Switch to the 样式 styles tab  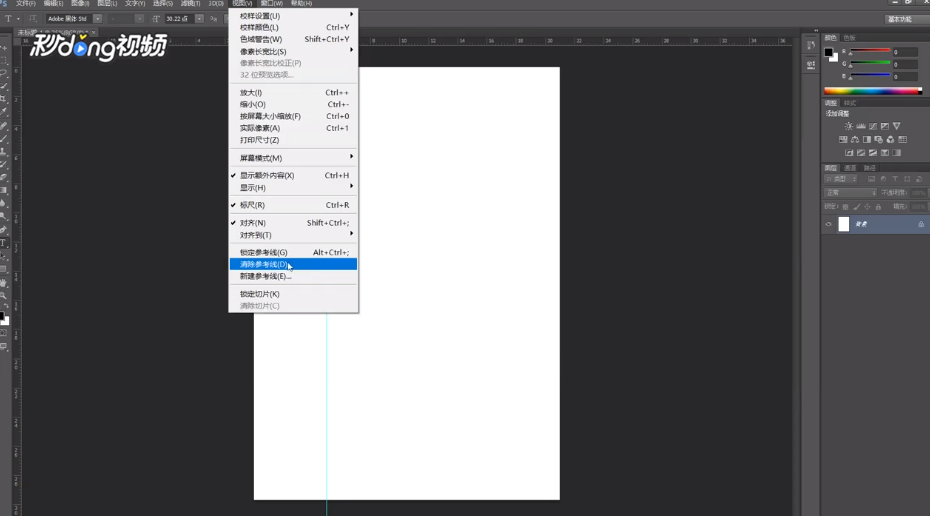coord(850,103)
